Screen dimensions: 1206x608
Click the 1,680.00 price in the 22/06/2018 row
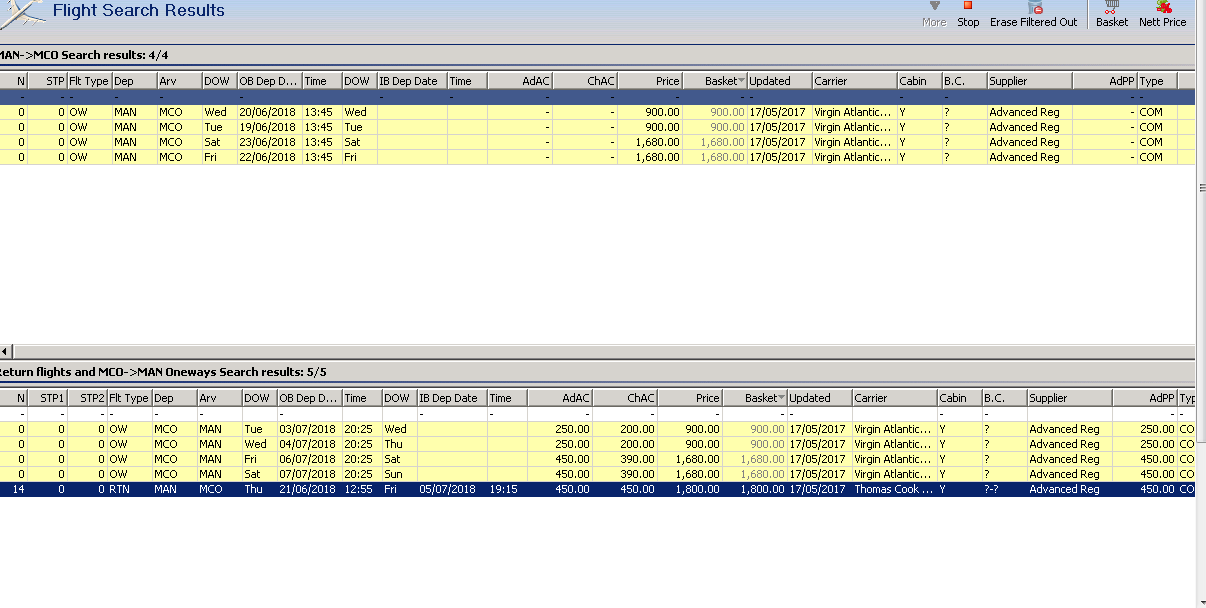point(650,157)
